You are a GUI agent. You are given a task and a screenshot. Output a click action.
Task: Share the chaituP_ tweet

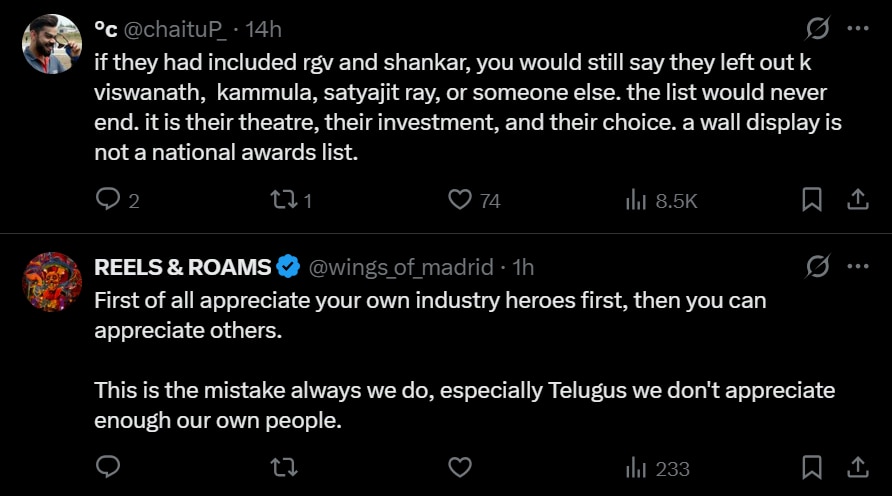click(857, 200)
